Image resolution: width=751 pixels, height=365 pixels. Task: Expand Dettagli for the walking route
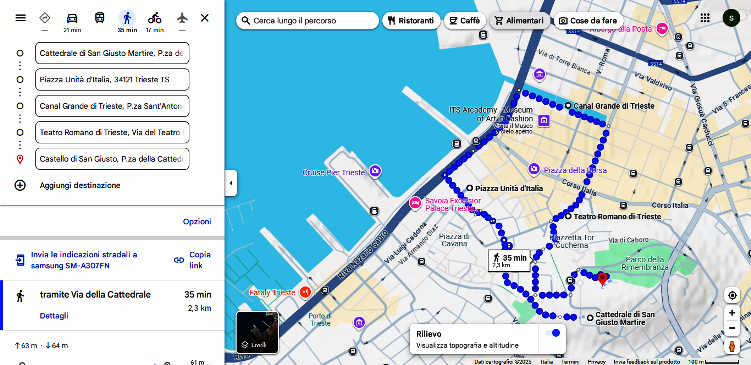tap(54, 316)
